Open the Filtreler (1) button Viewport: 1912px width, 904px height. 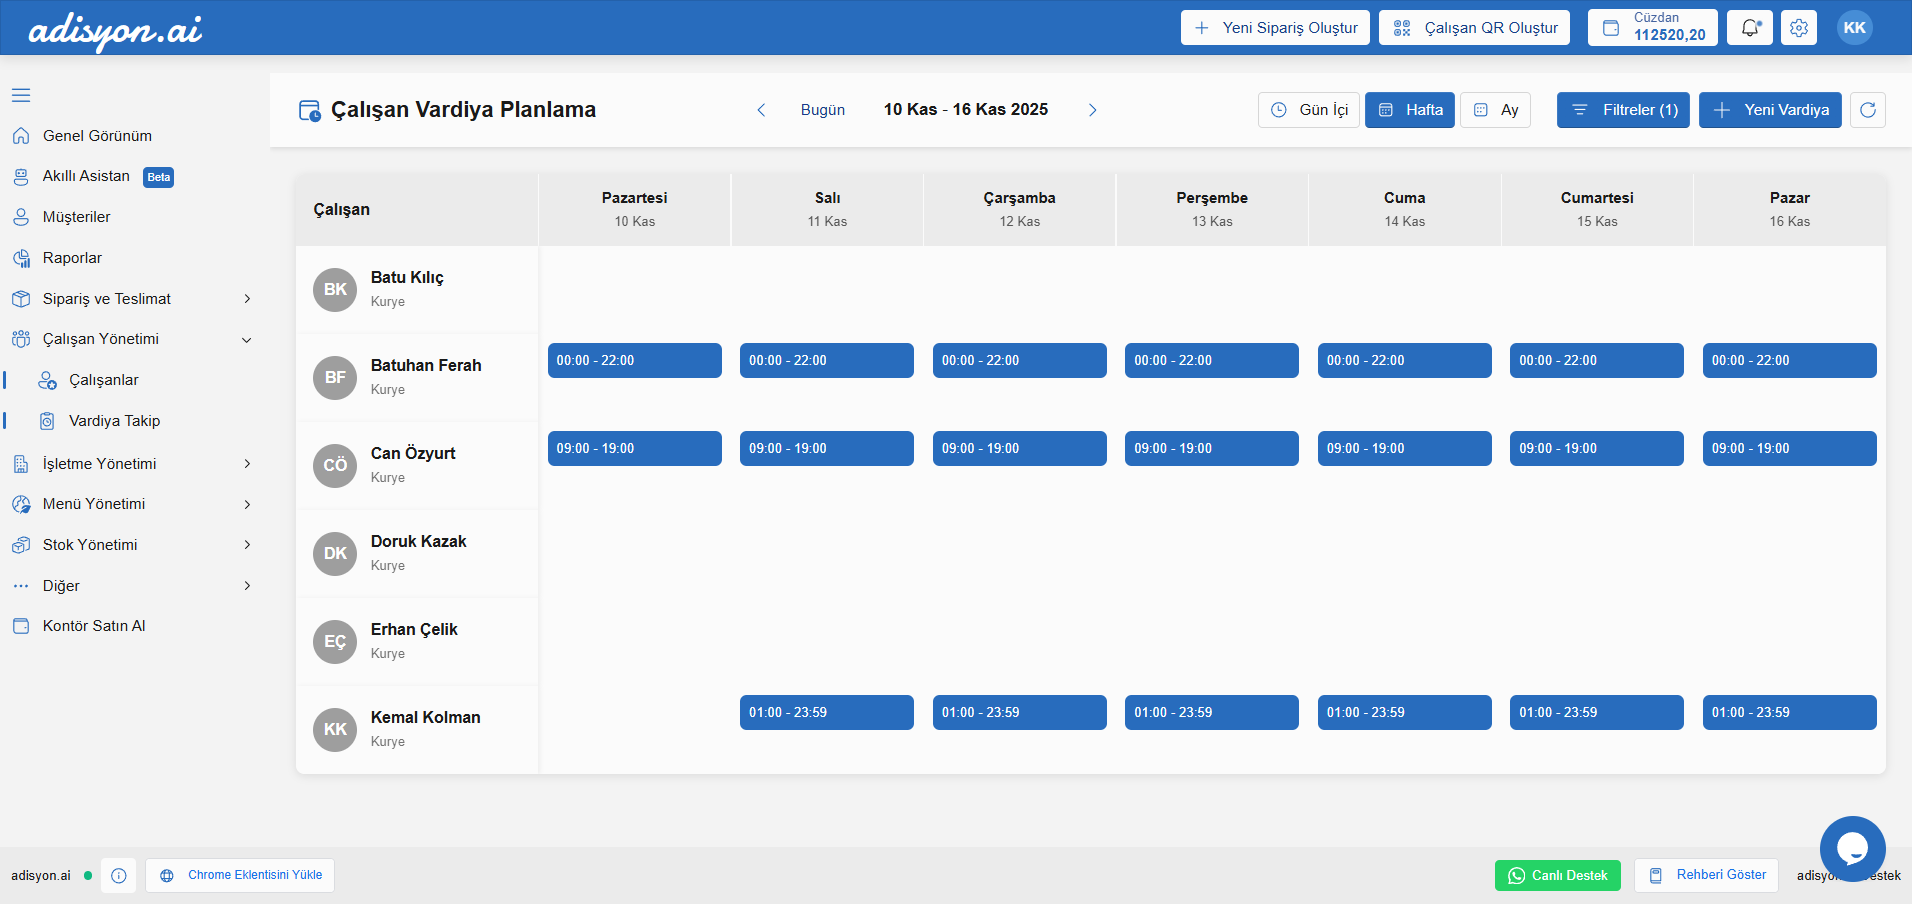tap(1623, 110)
